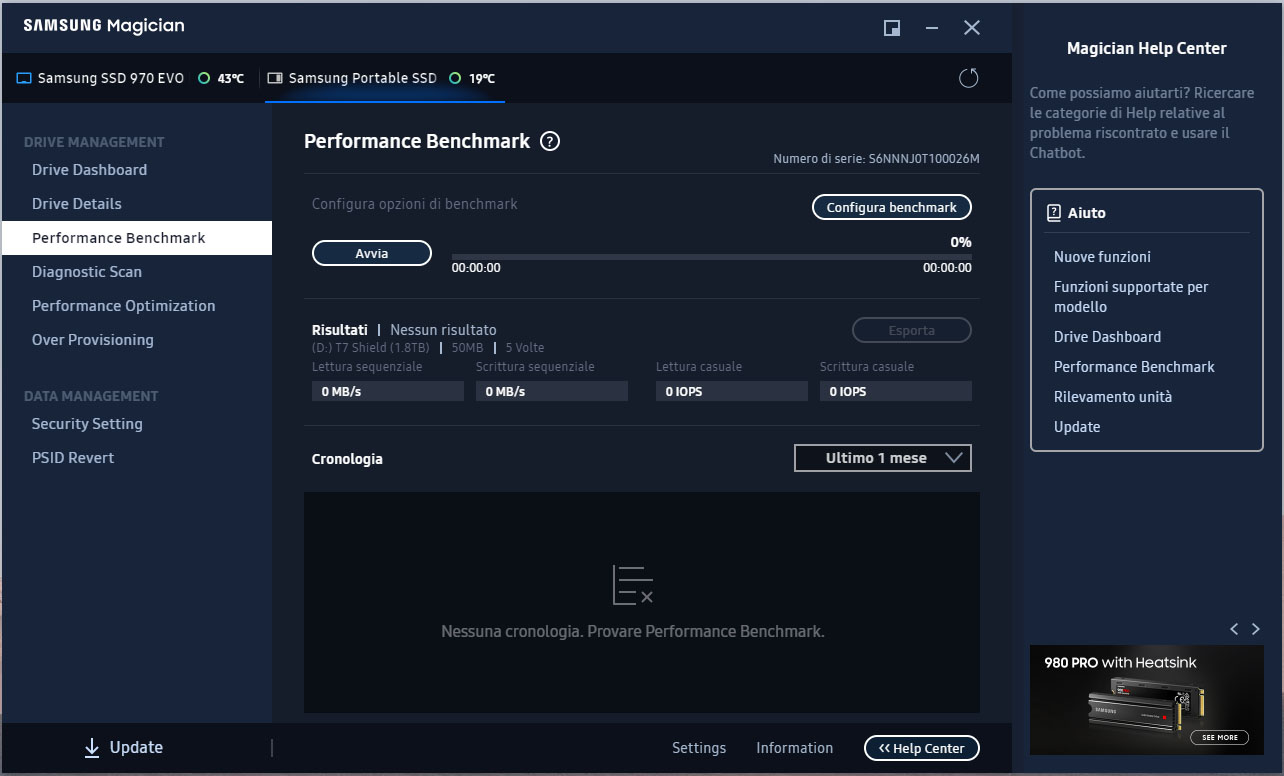This screenshot has width=1284, height=776.
Task: Click the Samsung SSD 970 EVO drive icon
Action: point(25,78)
